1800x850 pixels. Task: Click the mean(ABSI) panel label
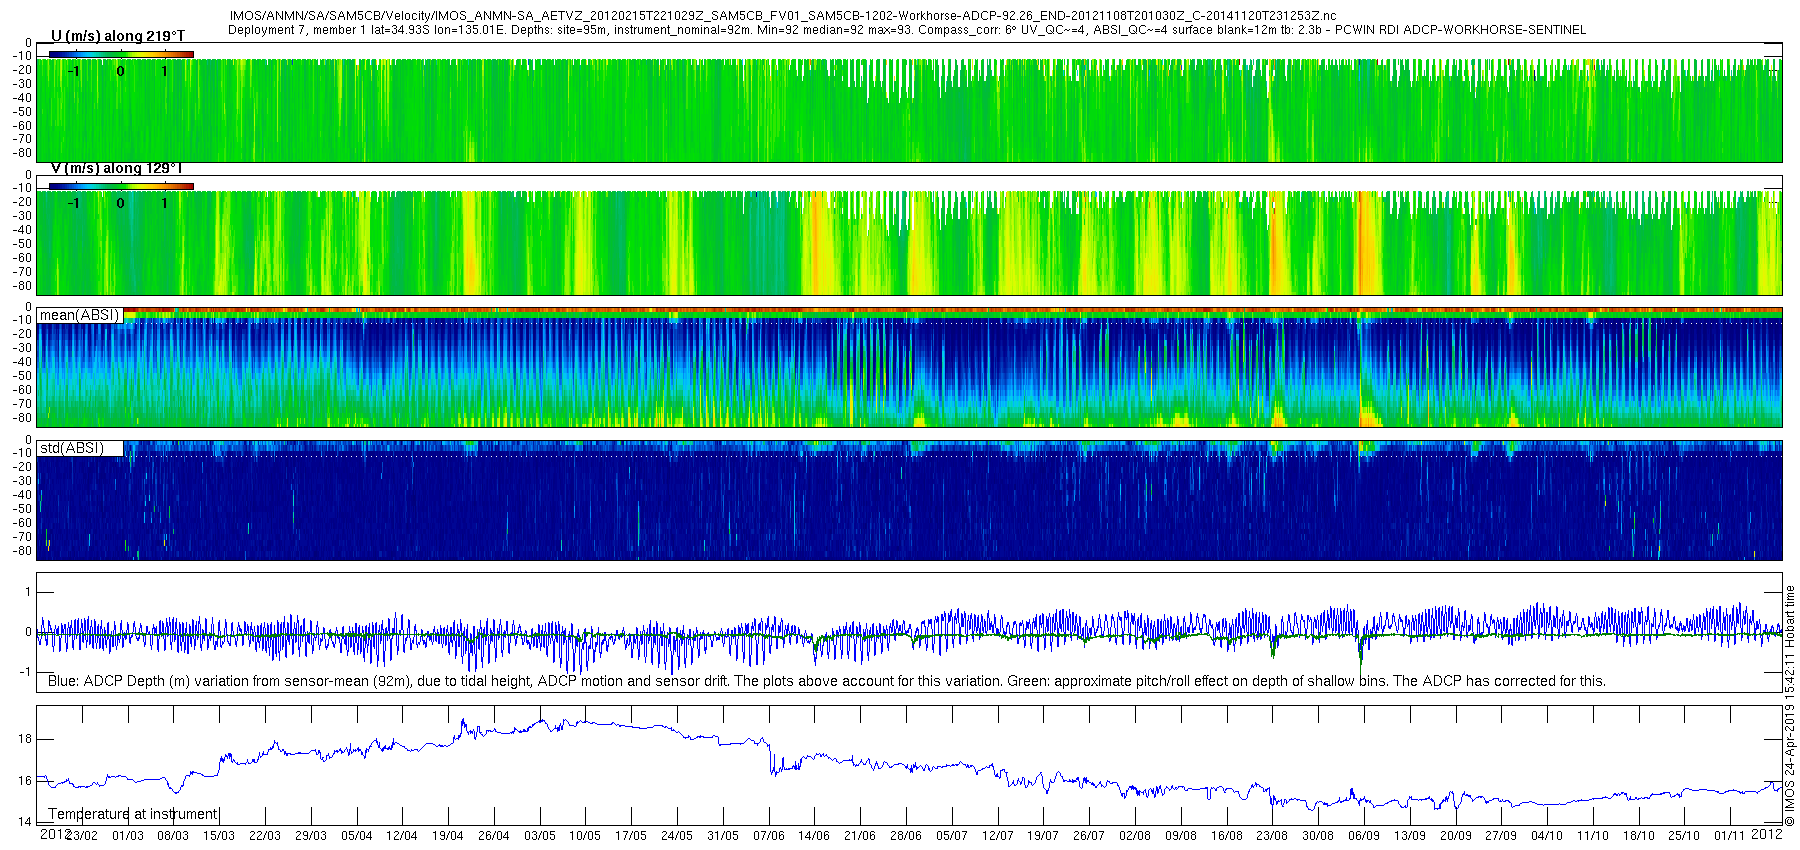tap(80, 315)
